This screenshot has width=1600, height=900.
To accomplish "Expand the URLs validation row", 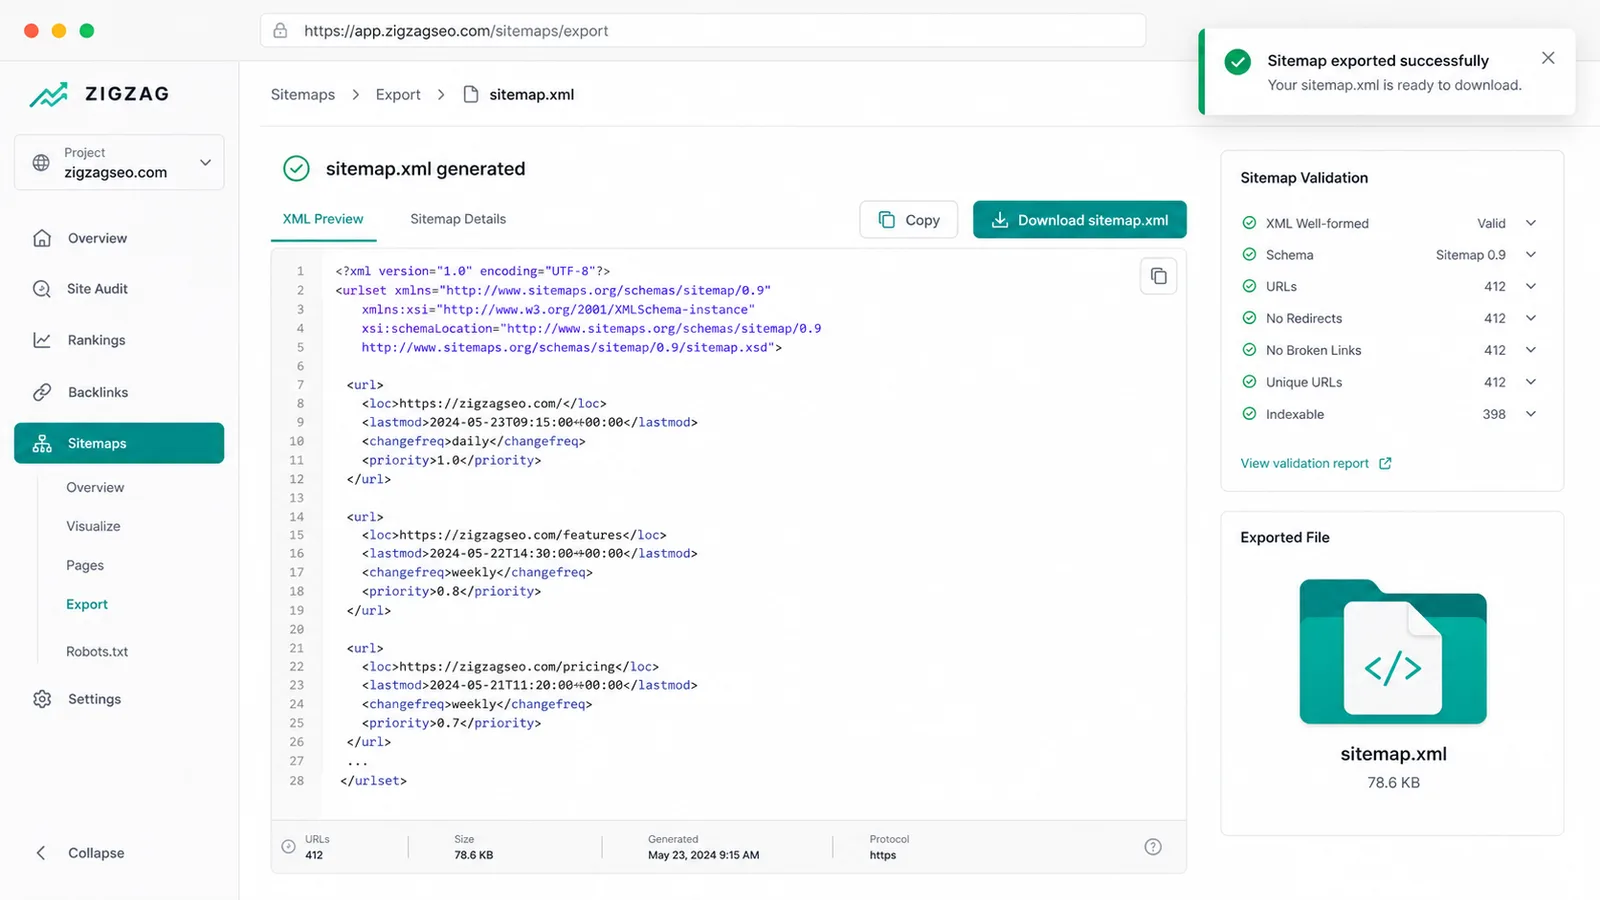I will pos(1531,286).
